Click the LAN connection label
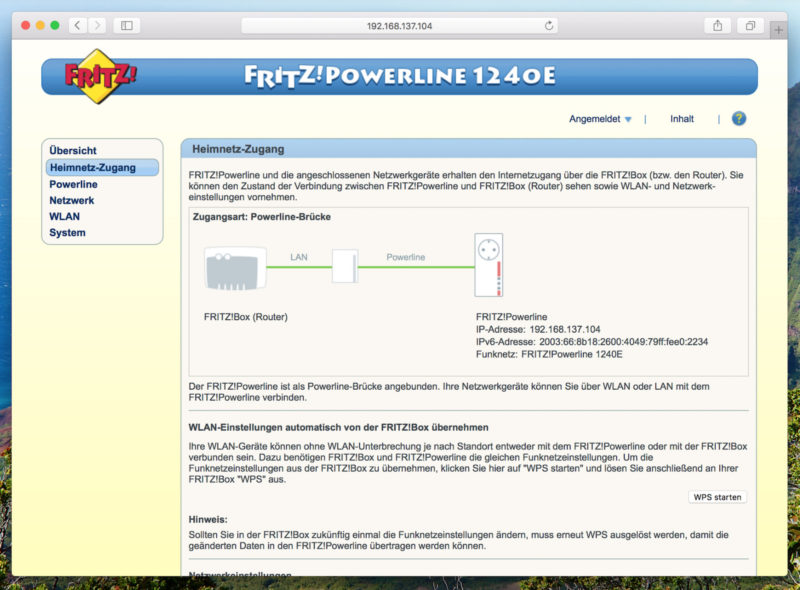800x590 pixels. coord(299,257)
